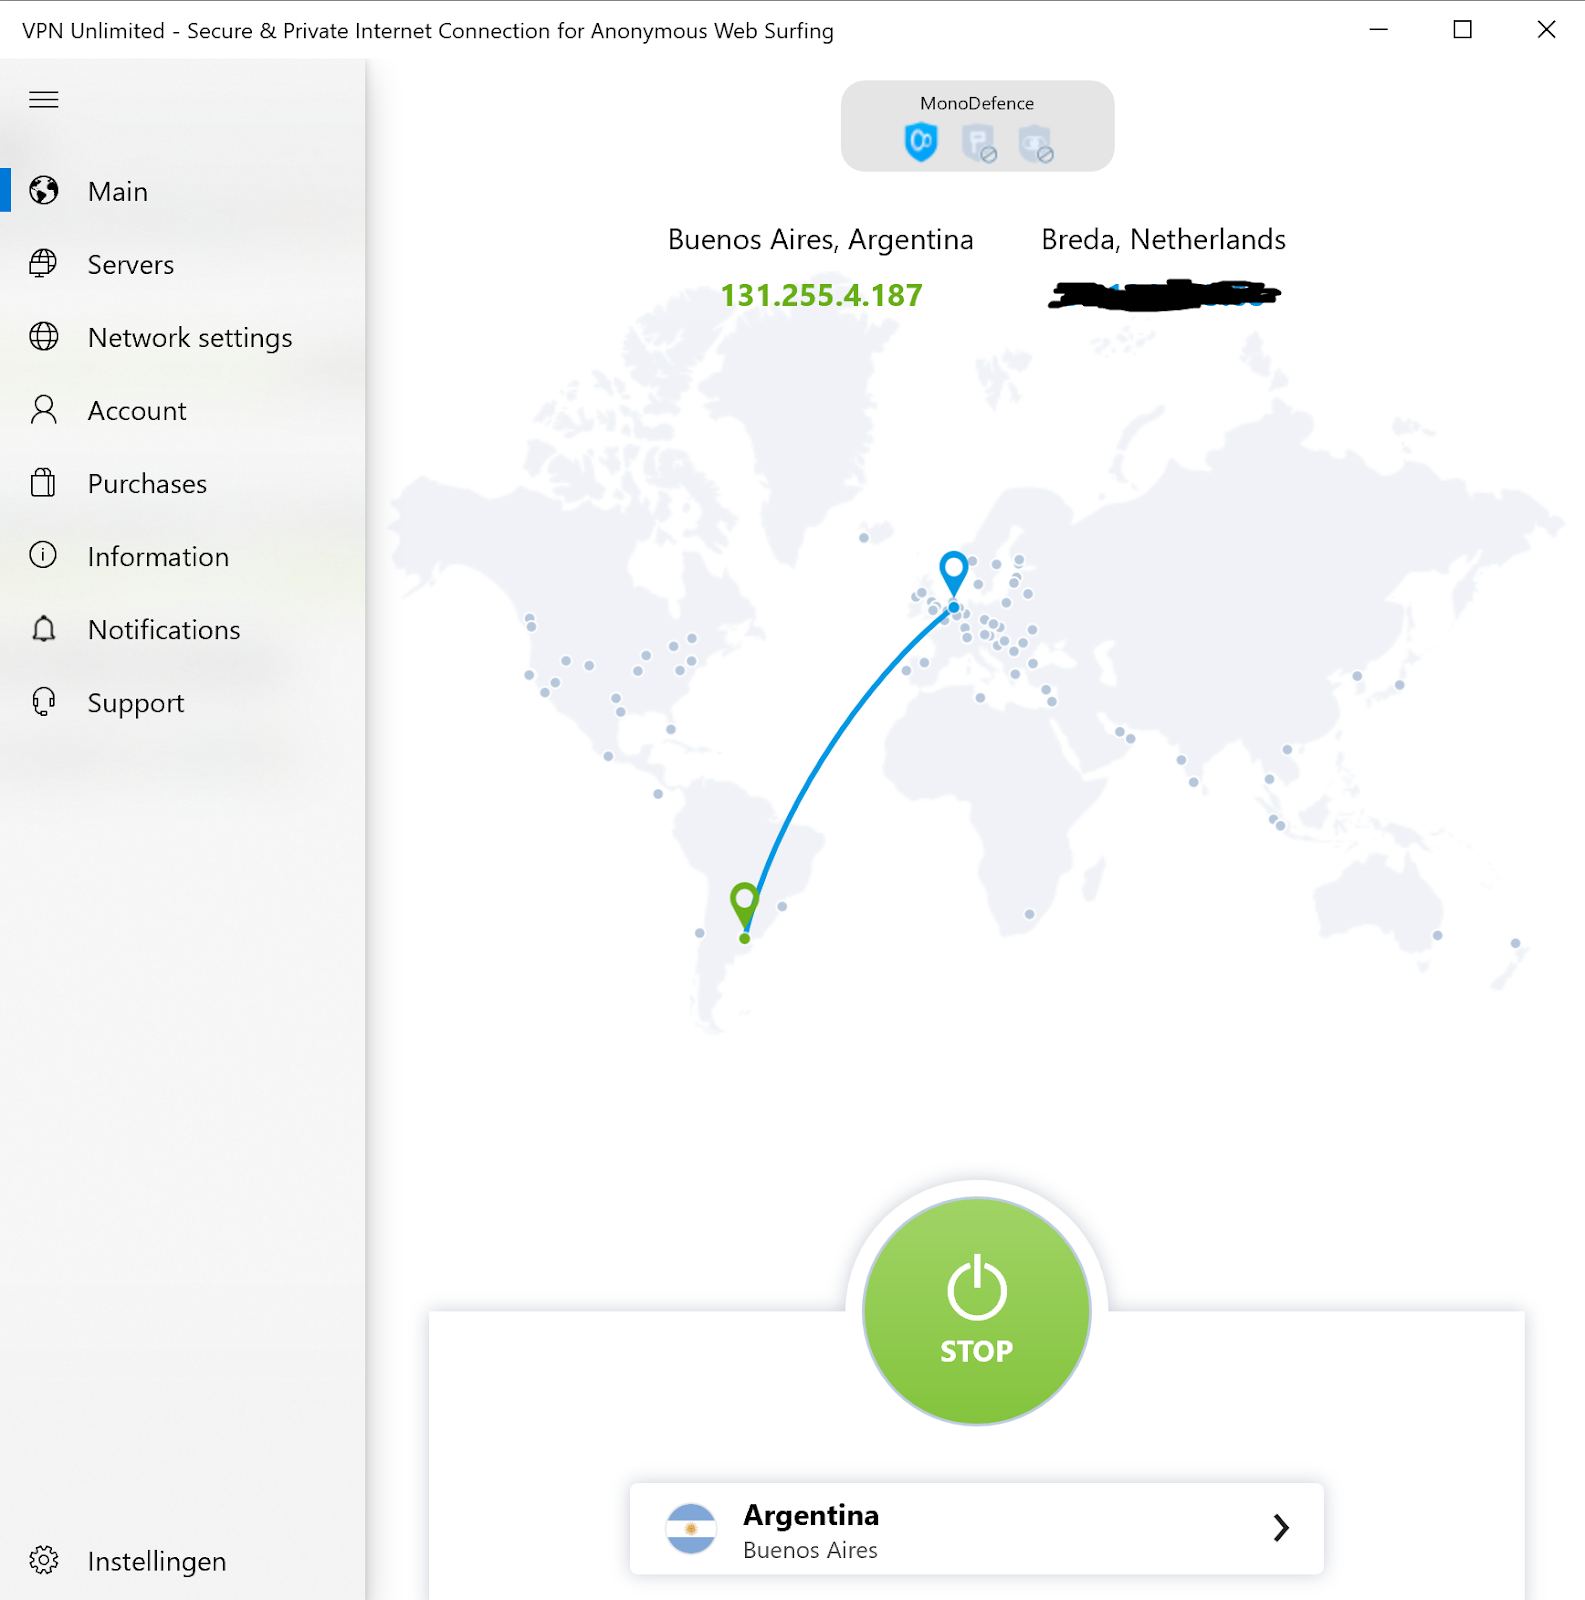Open Network settings menu item

pos(183,337)
